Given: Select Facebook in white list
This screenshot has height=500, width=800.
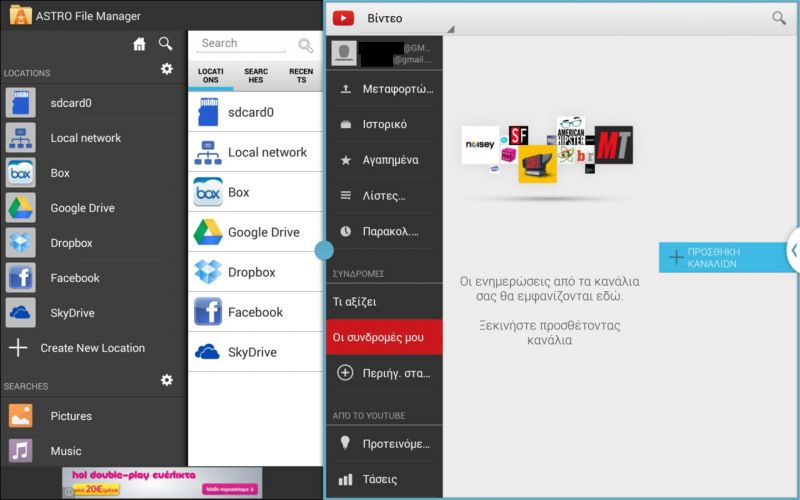Looking at the screenshot, I should click(x=256, y=312).
